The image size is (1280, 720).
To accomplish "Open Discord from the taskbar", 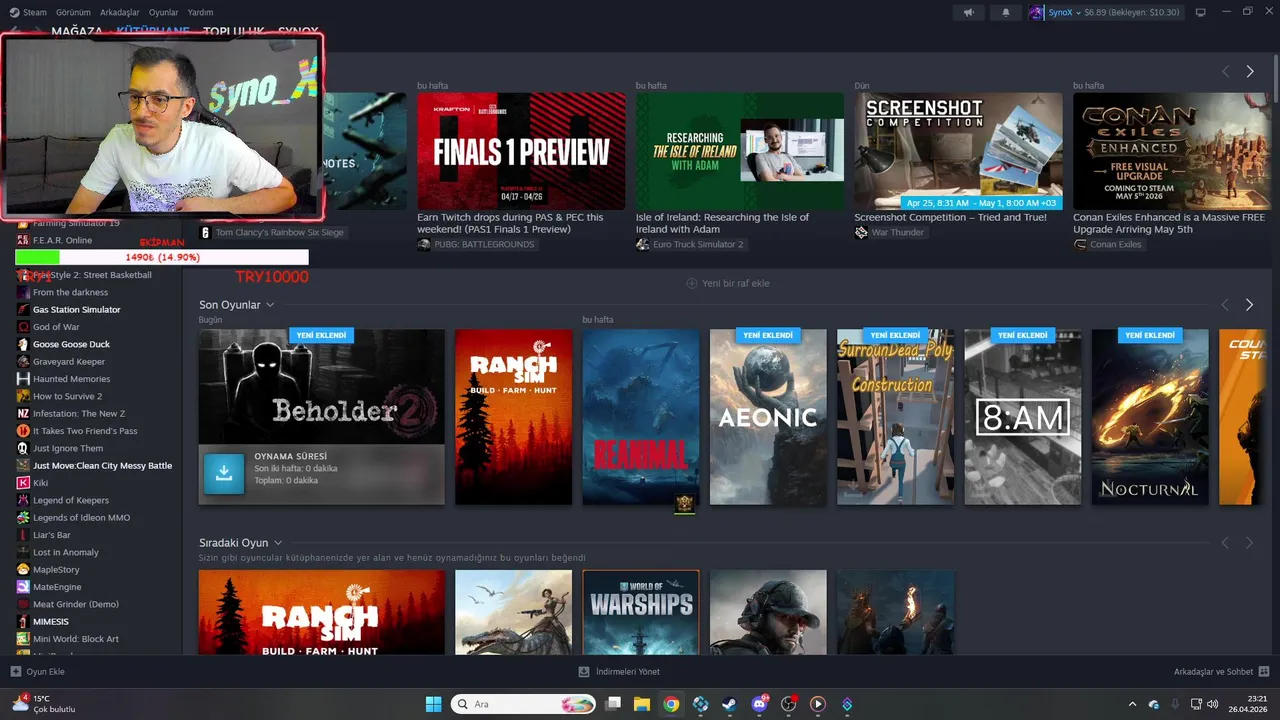I will coord(759,704).
